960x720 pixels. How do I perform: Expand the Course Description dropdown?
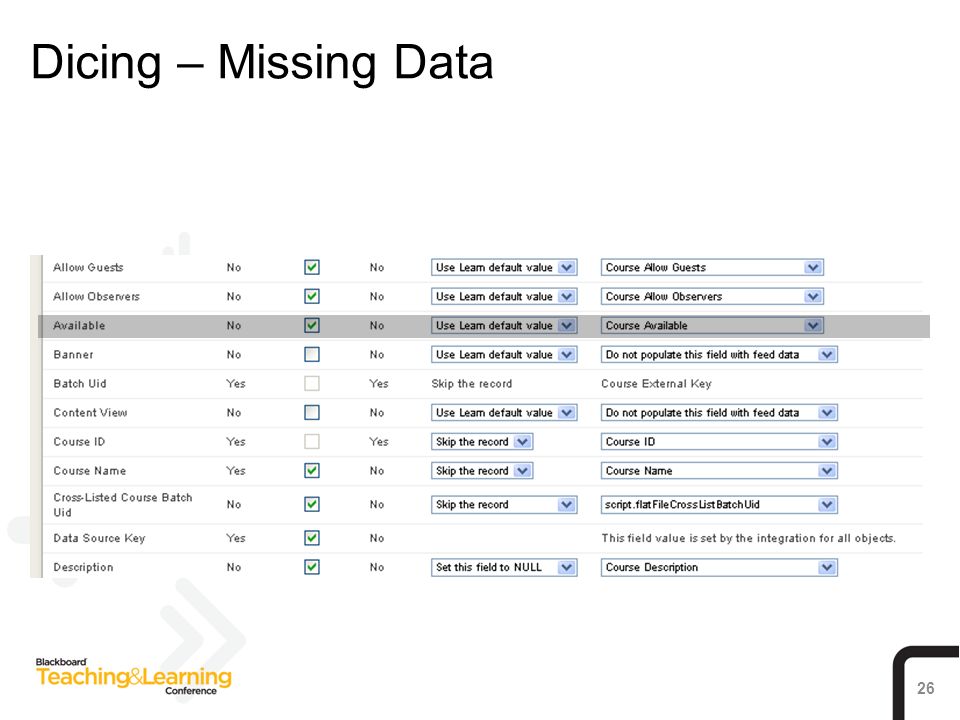click(719, 568)
